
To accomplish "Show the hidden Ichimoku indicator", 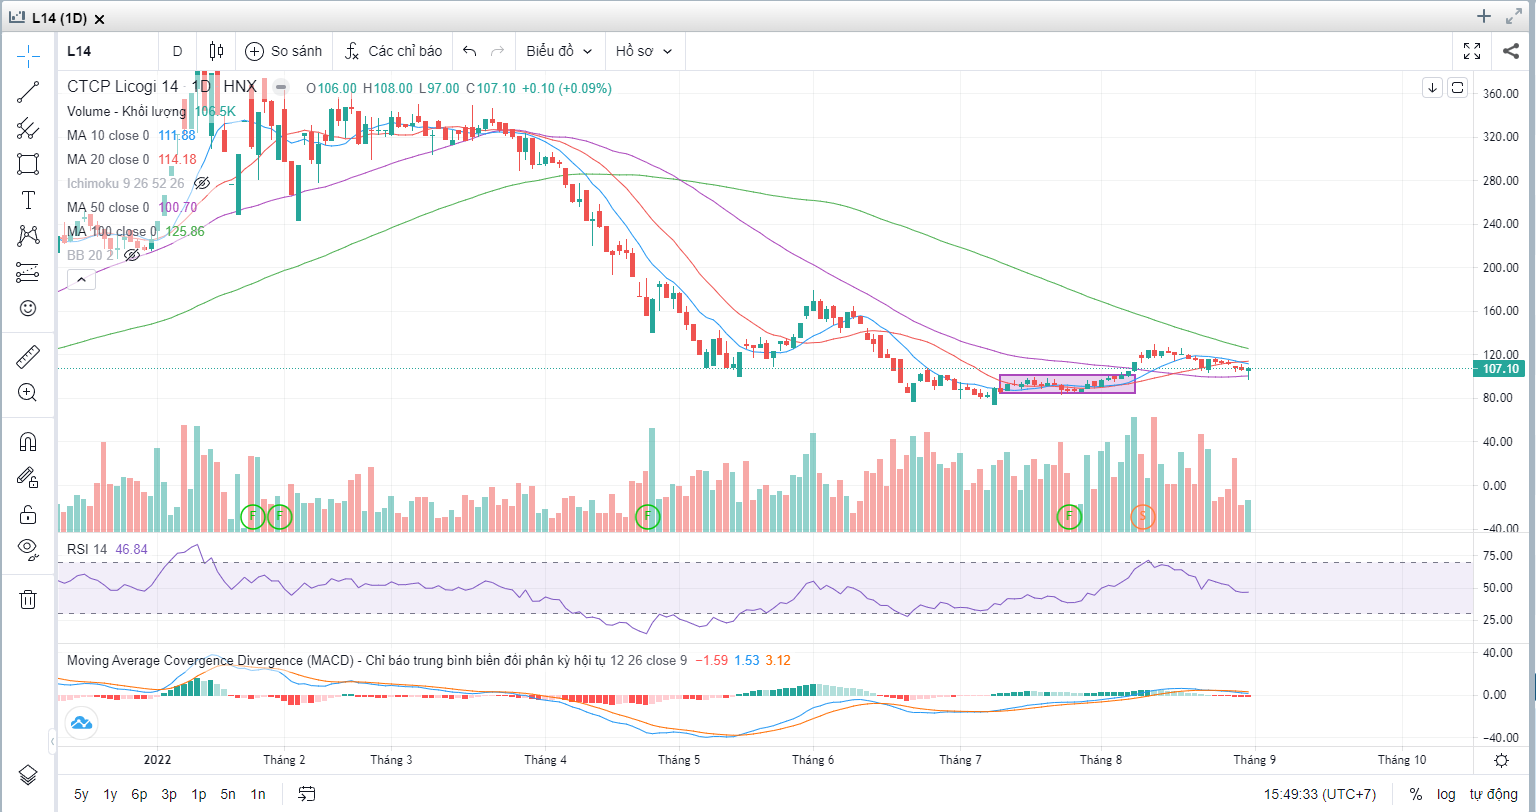I will (202, 184).
